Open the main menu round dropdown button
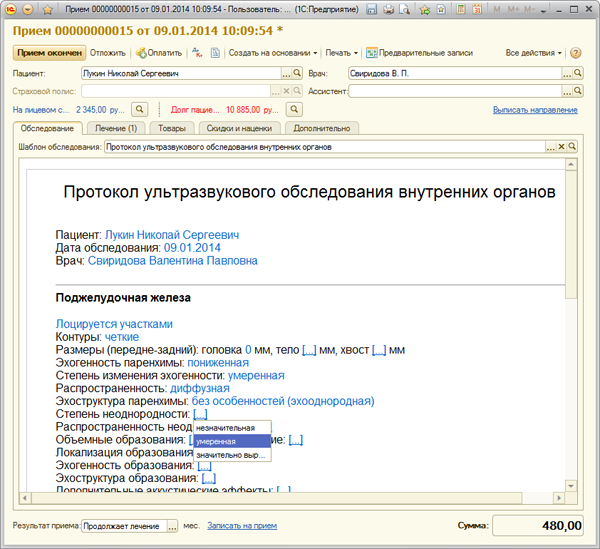Screen dimensions: 600x549 [28, 9]
